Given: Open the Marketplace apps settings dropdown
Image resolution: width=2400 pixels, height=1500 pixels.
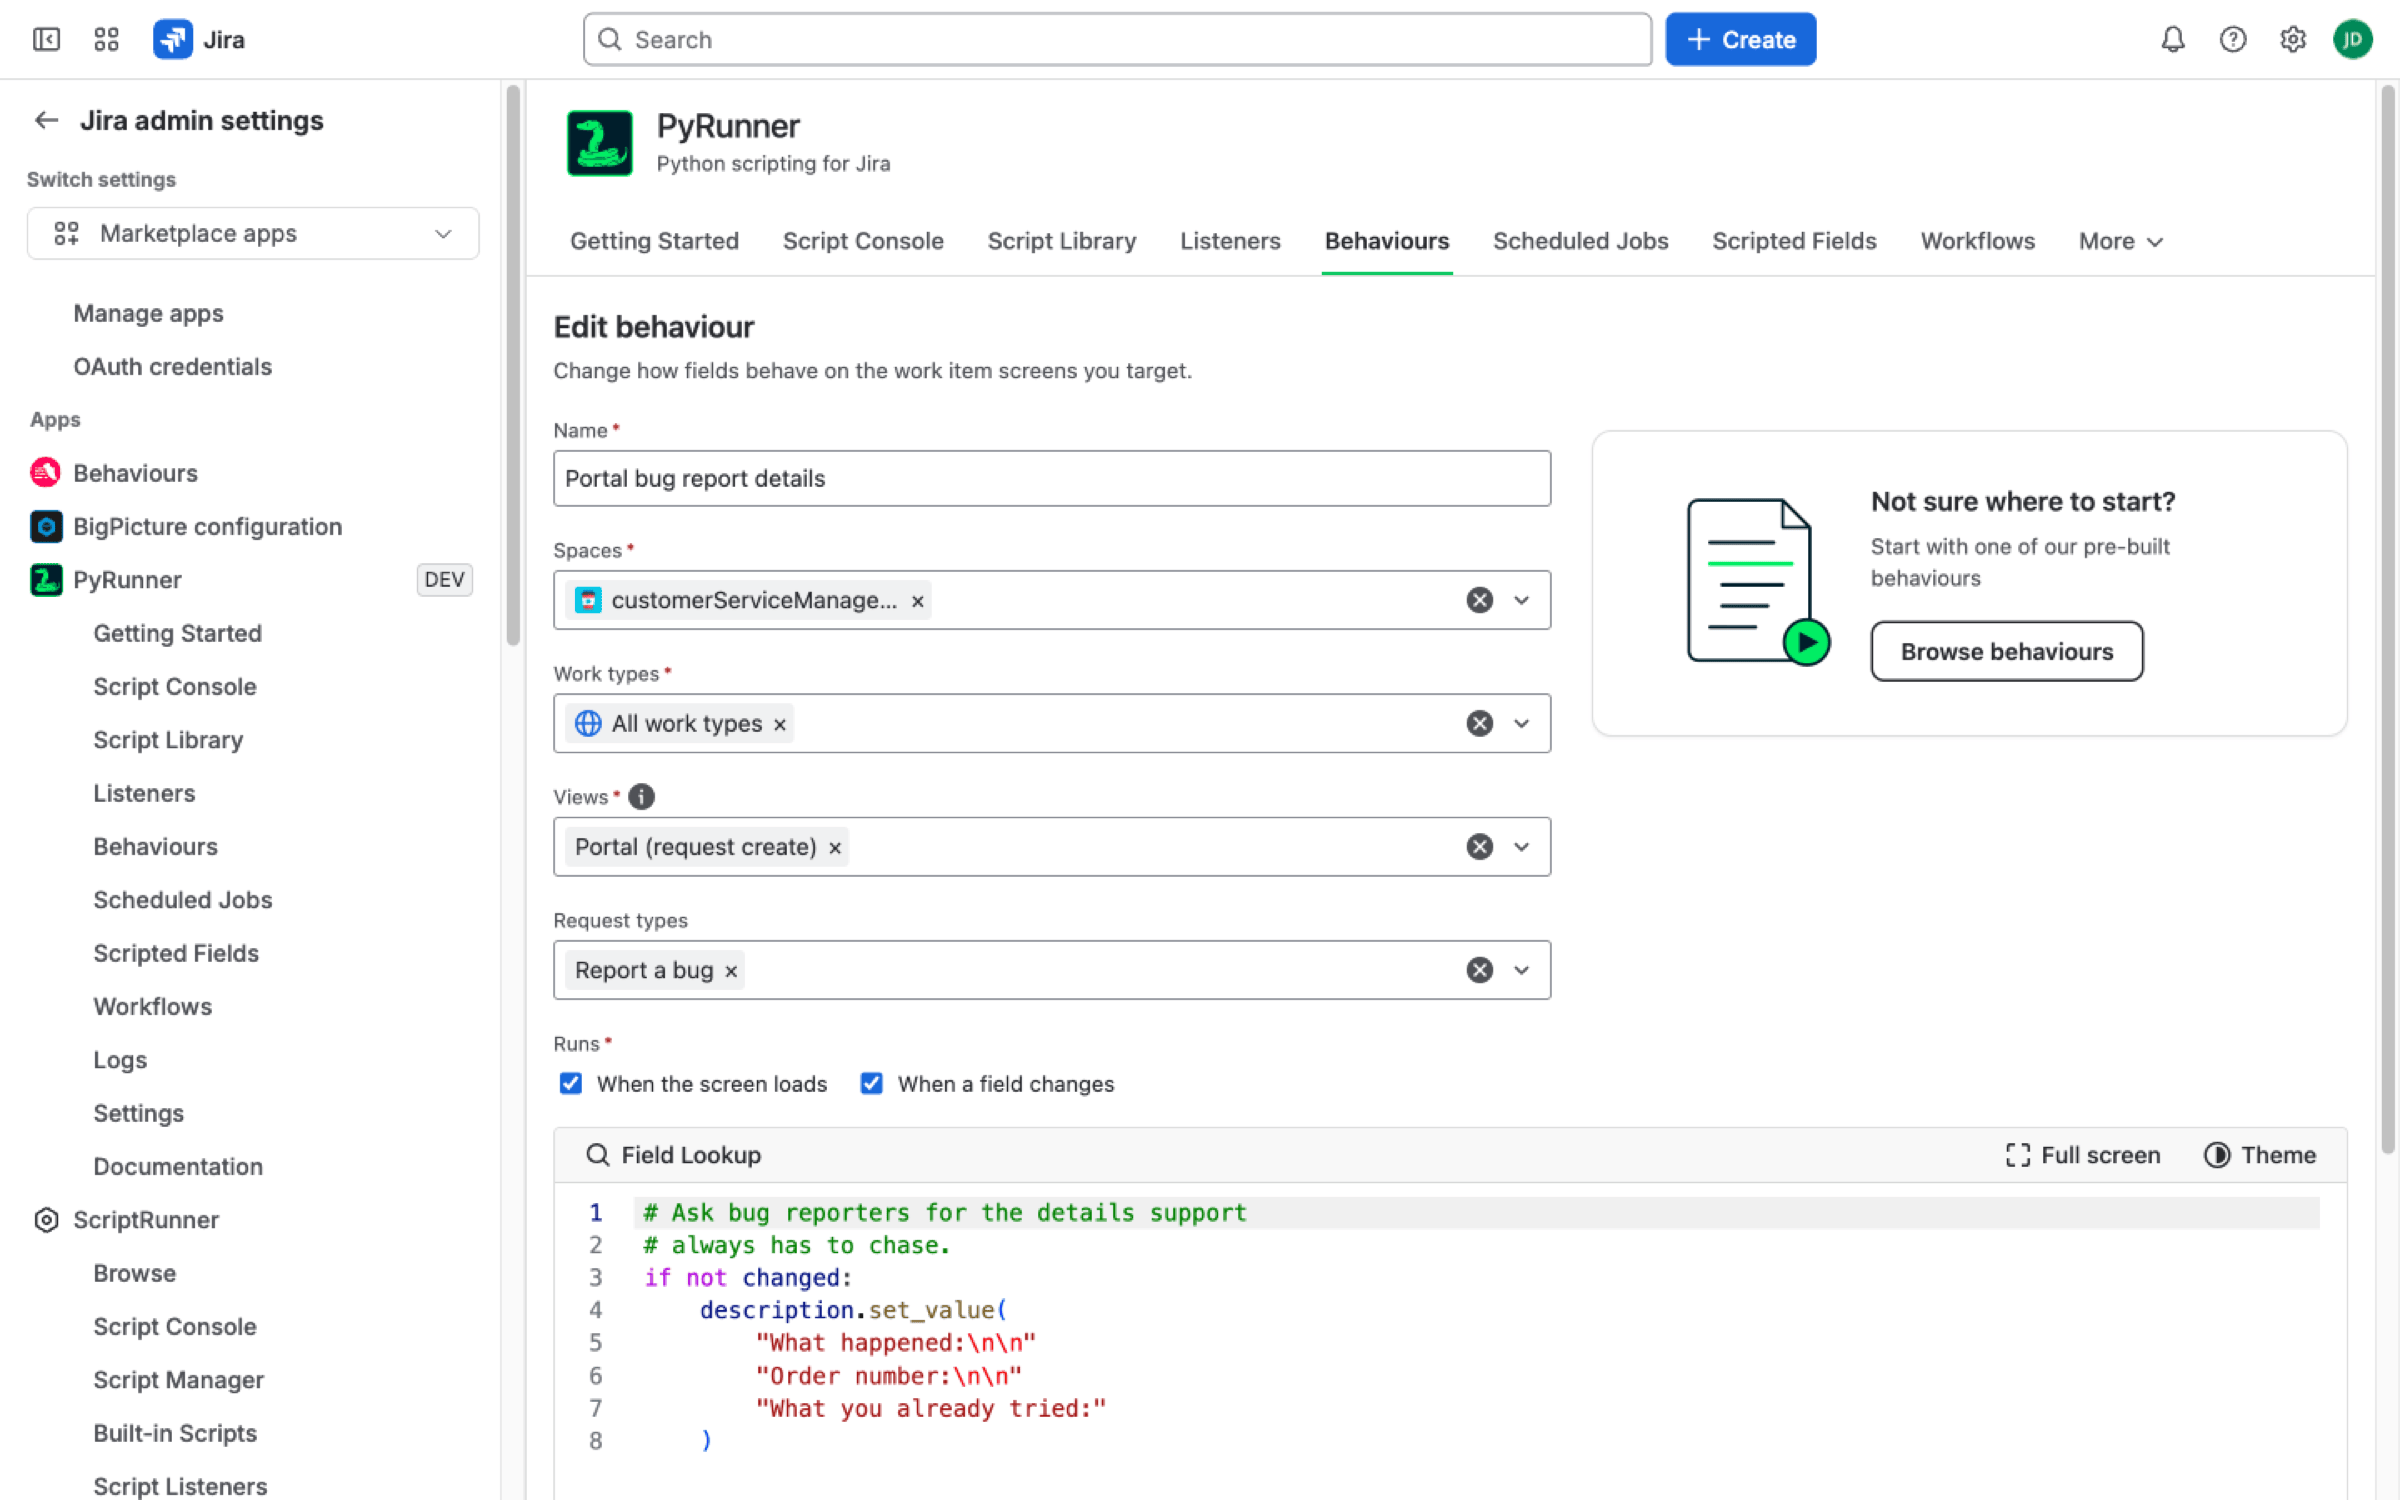Looking at the screenshot, I should pos(253,233).
